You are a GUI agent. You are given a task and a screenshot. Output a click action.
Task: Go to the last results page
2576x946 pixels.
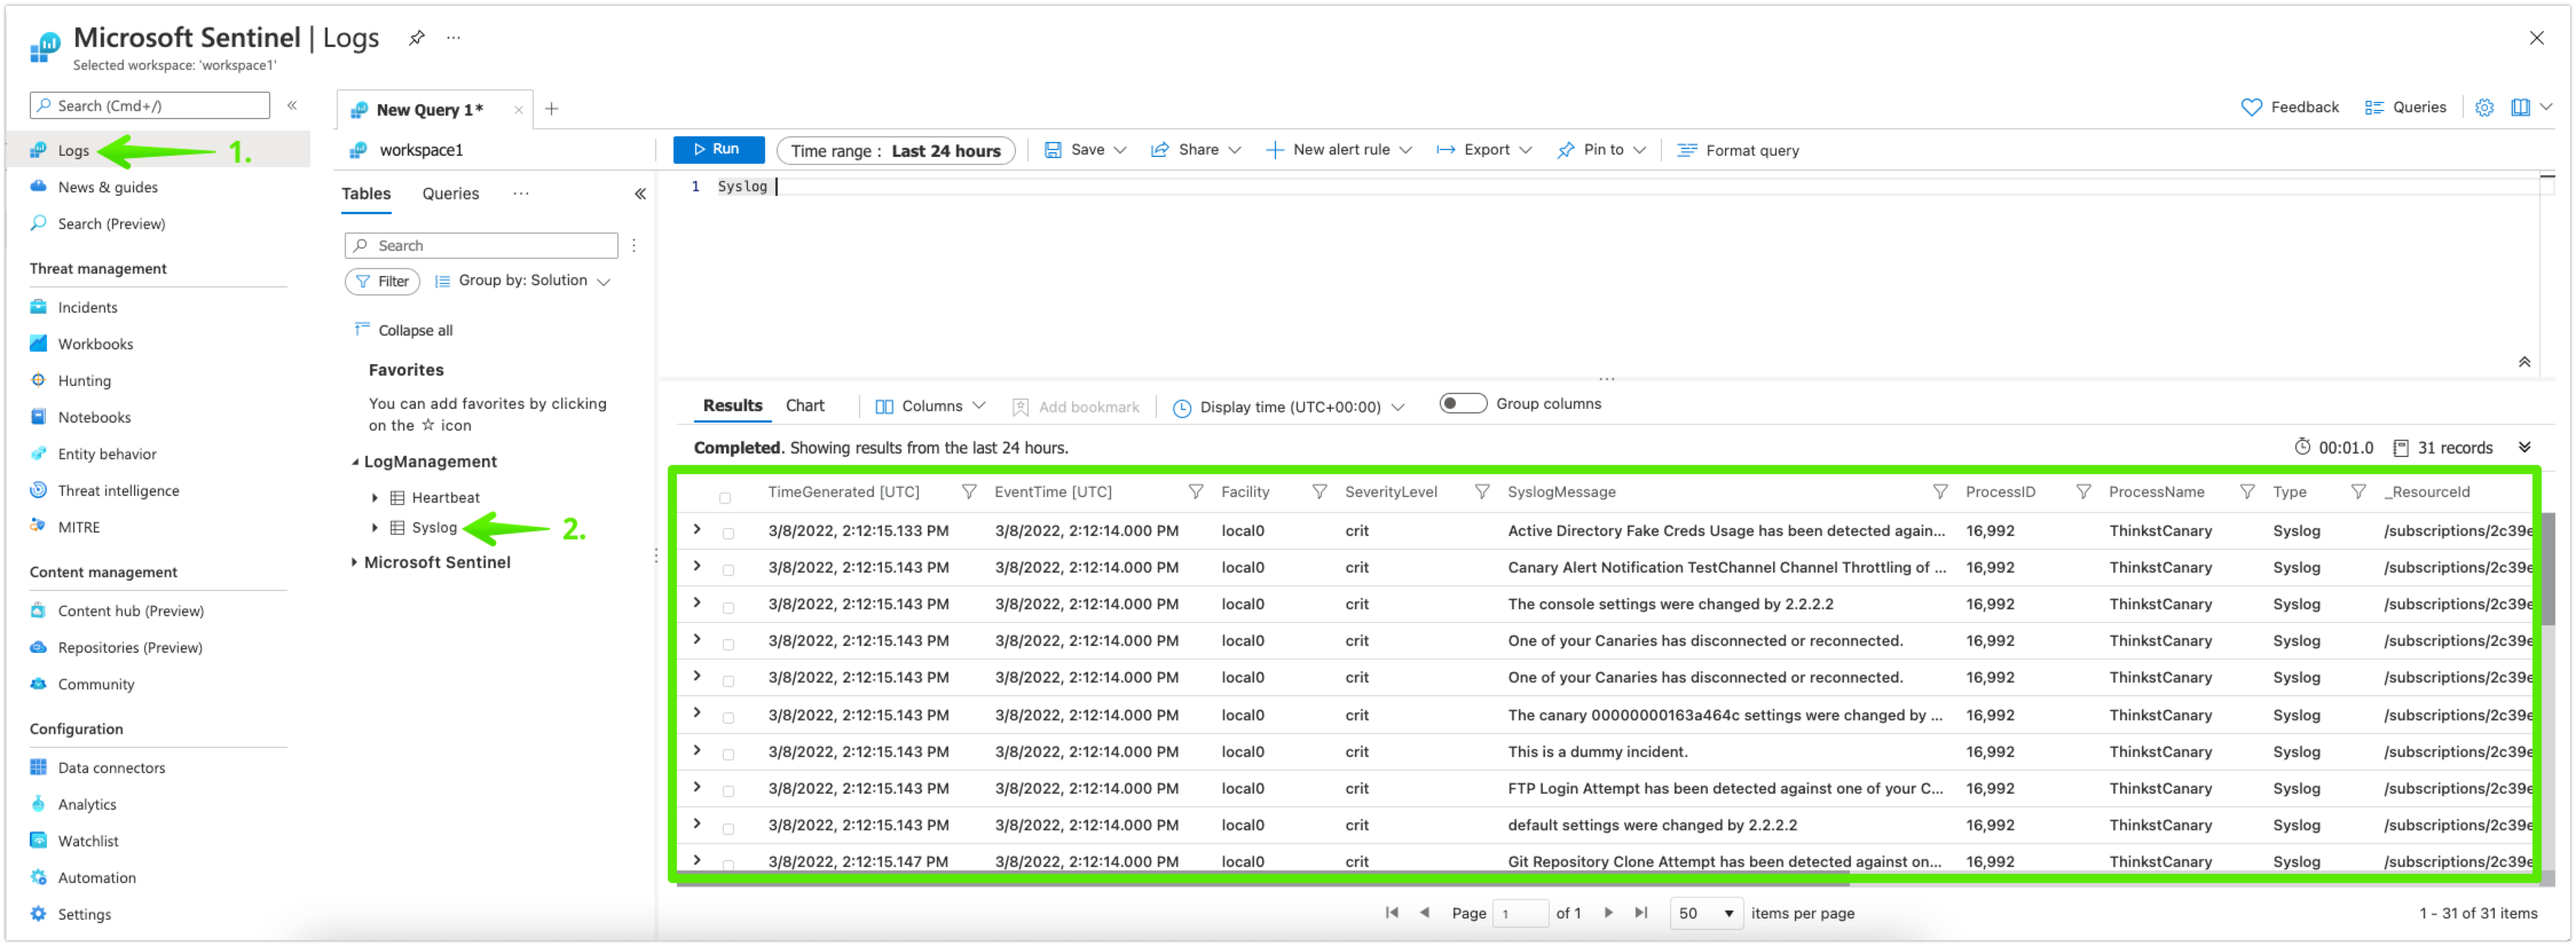pos(1641,913)
